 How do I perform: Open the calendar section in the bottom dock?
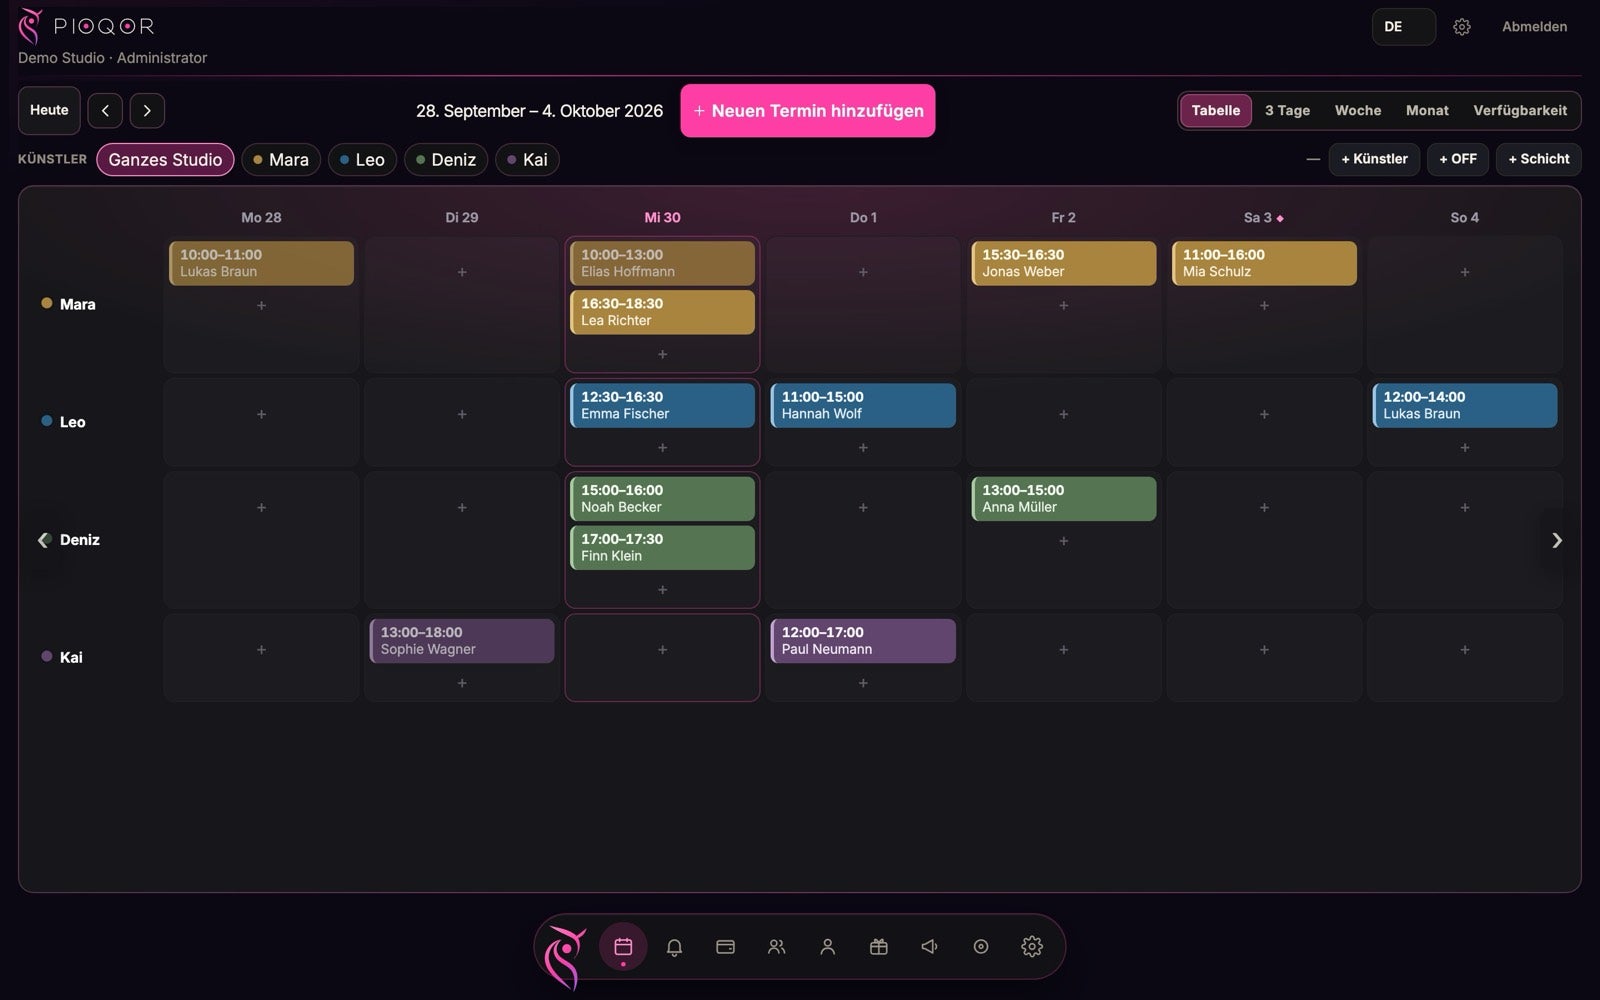623,946
